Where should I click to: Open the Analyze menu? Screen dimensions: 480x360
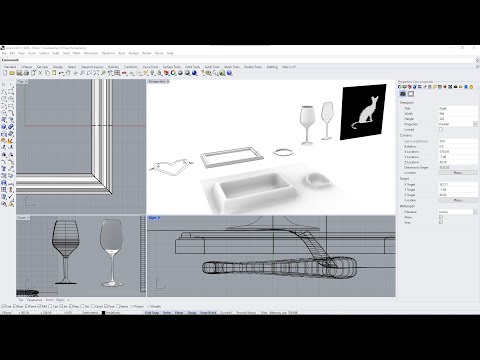(133, 53)
